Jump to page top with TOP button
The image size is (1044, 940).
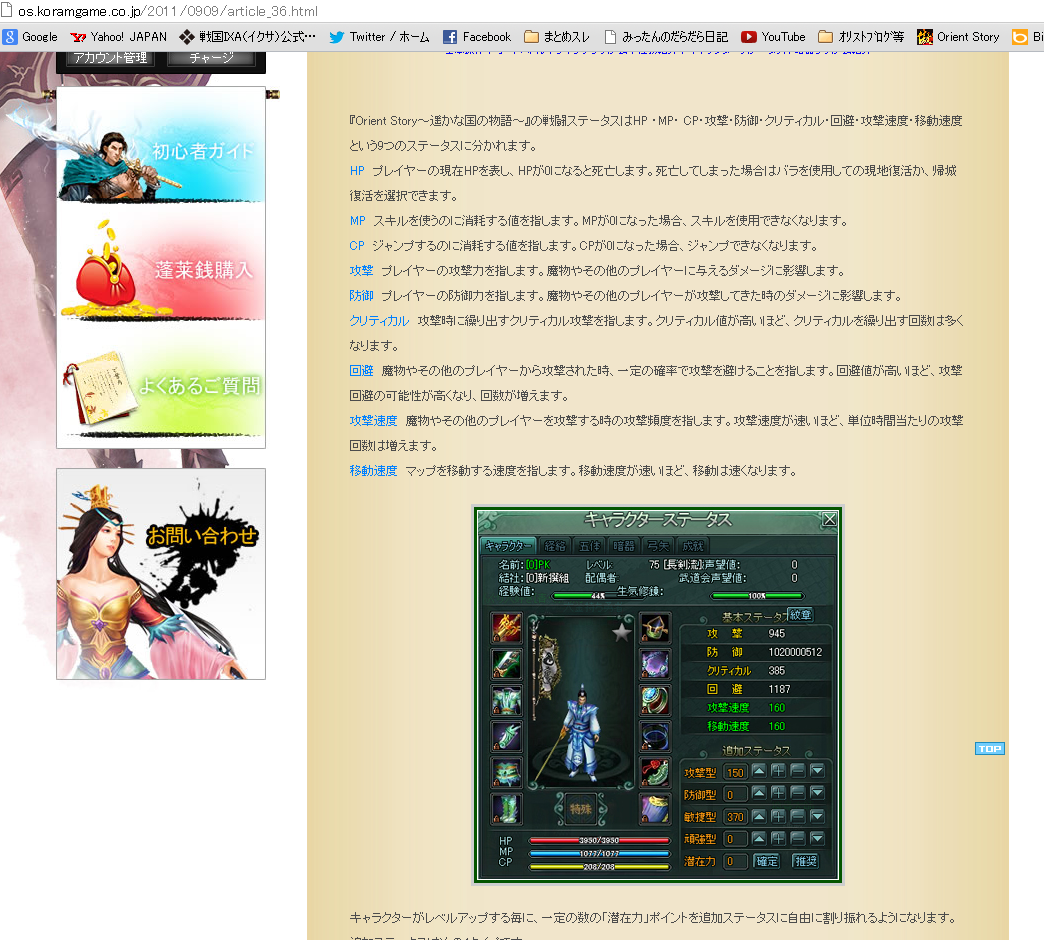989,749
